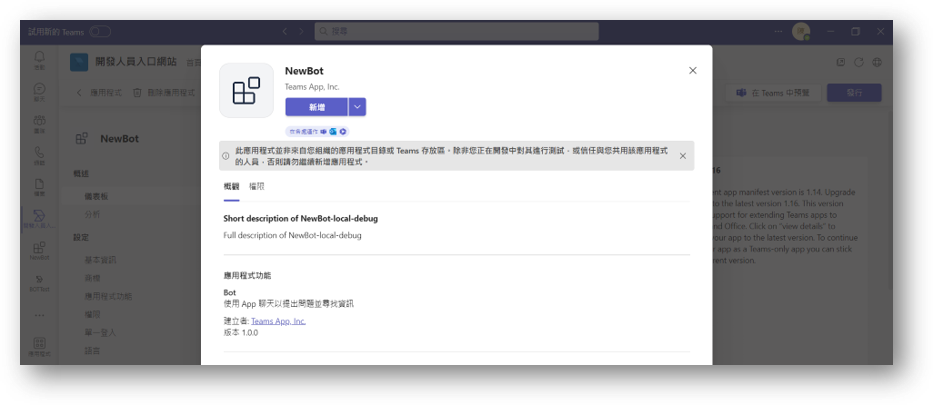Image resolution: width=933 pixels, height=405 pixels.
Task: Open the Teams people icon in sidebar
Action: click(x=39, y=123)
